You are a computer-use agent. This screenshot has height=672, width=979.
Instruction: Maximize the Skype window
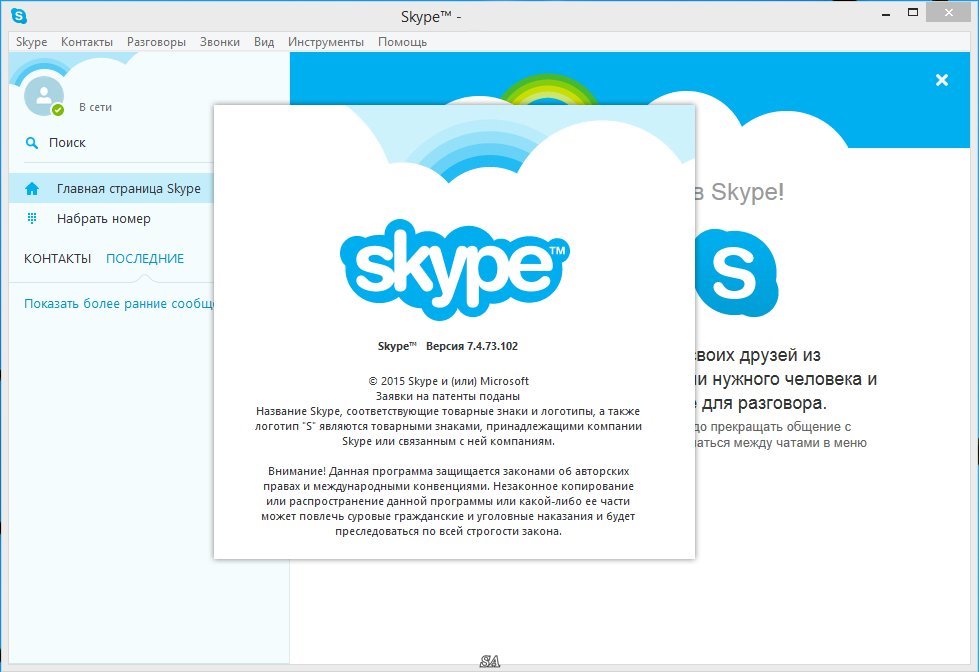913,12
